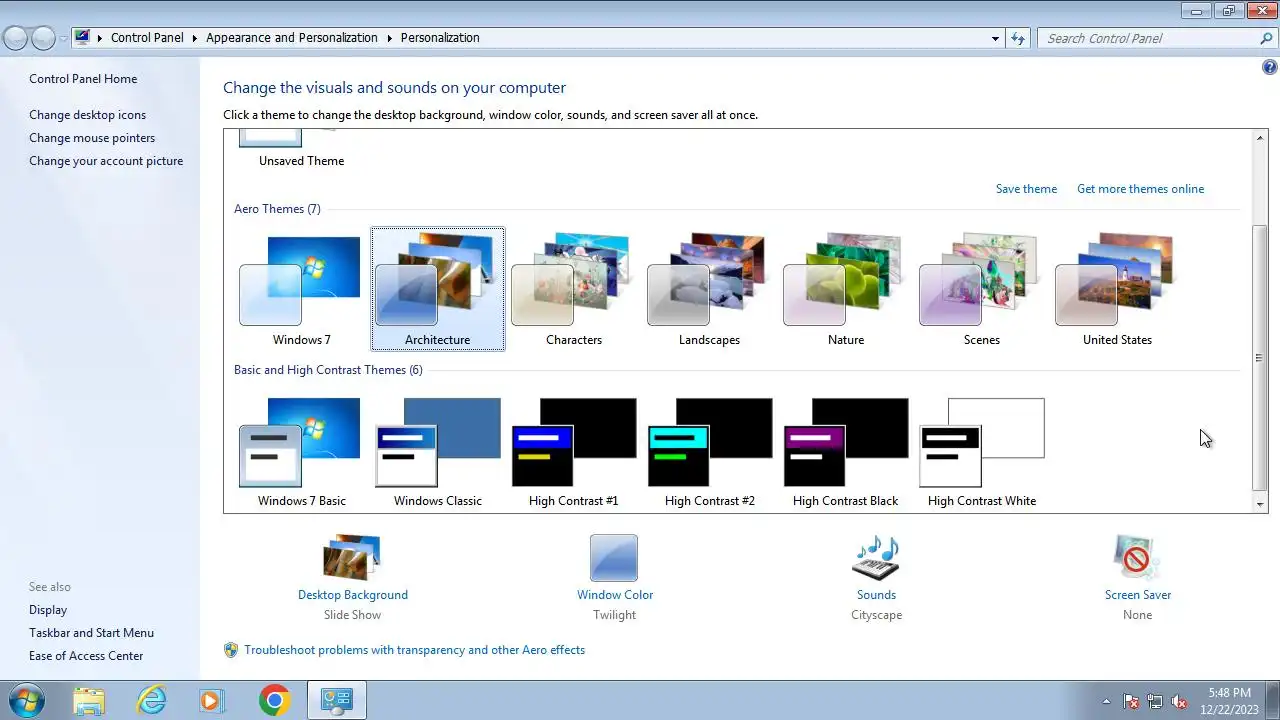Click the Back navigation arrow
The height and width of the screenshot is (720, 1280).
[16, 38]
